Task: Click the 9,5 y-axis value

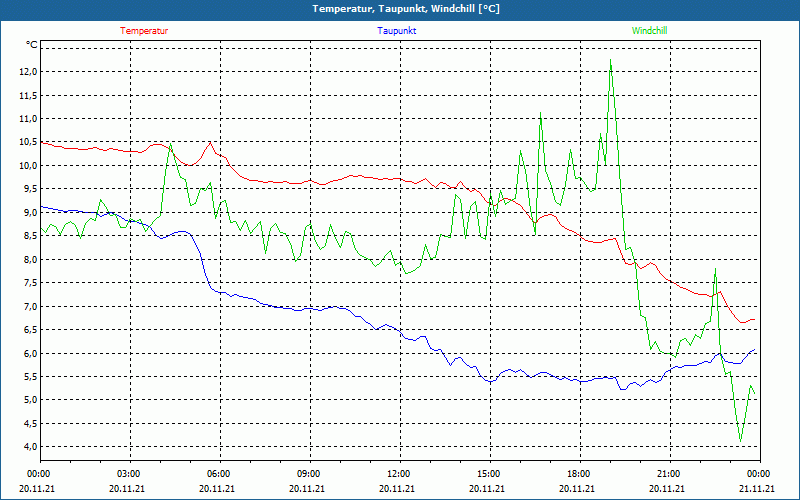Action: (30, 189)
